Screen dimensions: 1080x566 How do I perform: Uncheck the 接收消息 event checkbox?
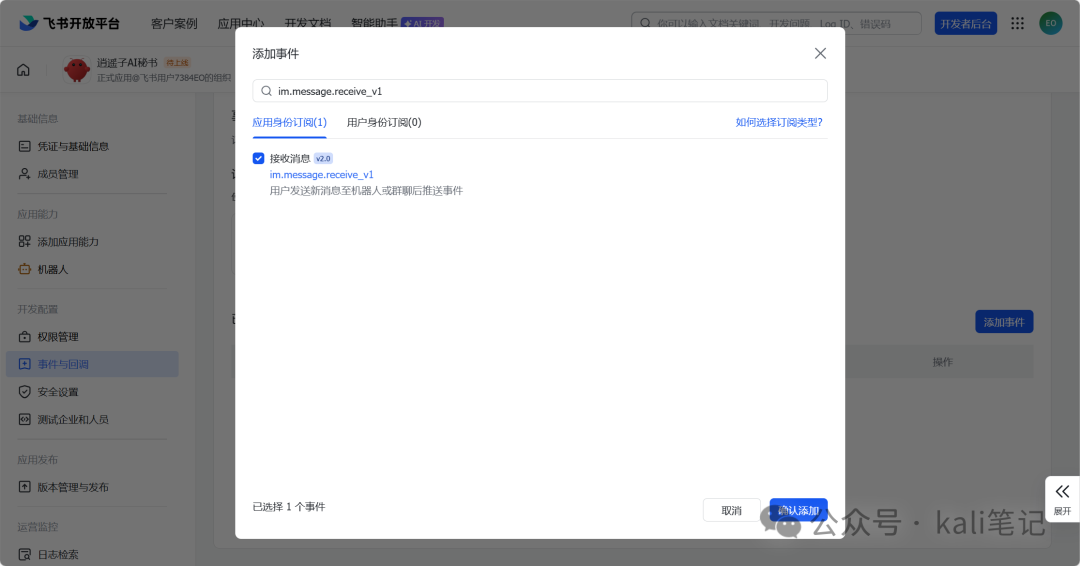(258, 158)
